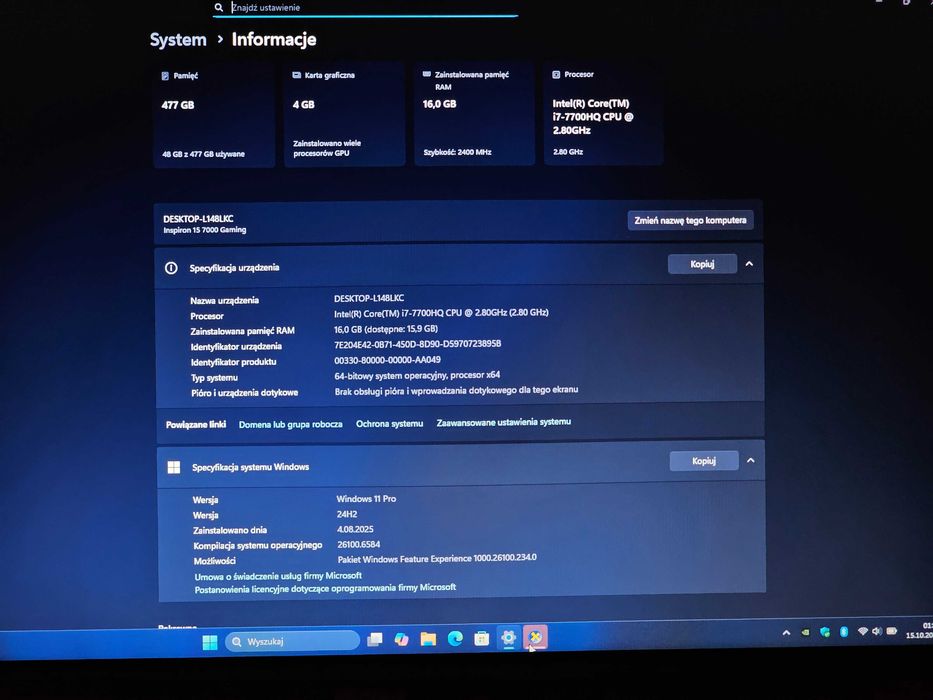Copy Windows specification with Kopiuj

[704, 461]
